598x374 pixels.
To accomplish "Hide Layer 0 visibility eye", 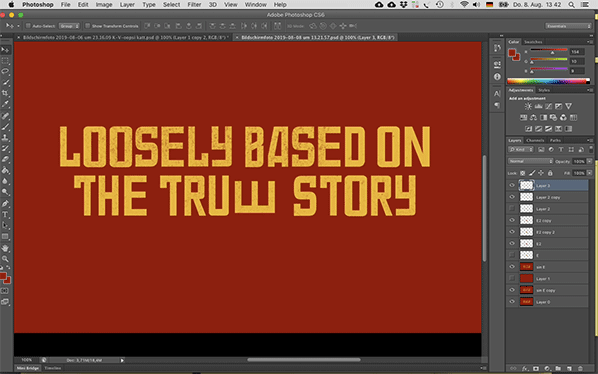I will [x=512, y=302].
